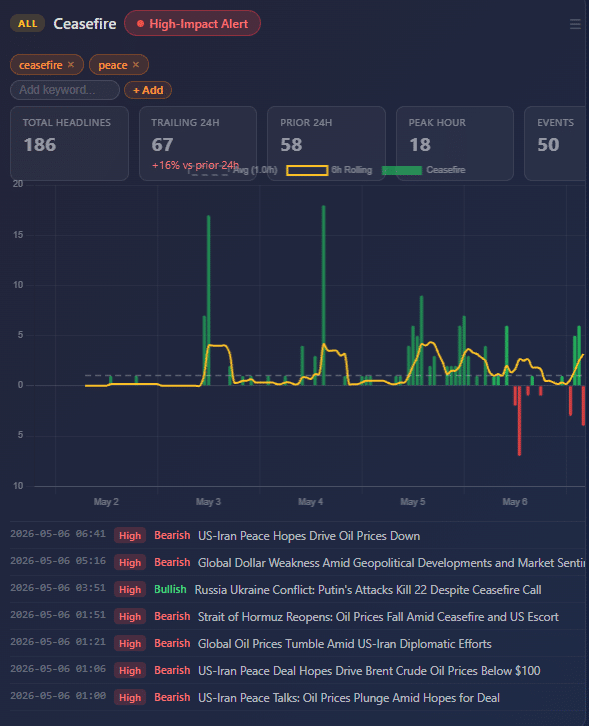Open the Trailing 24H stat card
This screenshot has width=589, height=726.
coord(198,143)
